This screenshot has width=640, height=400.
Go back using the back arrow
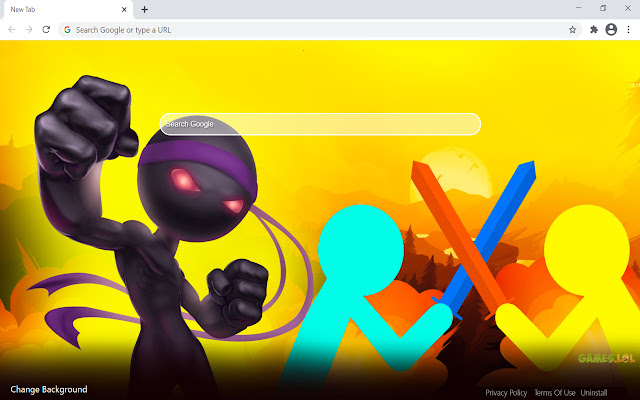(11, 30)
